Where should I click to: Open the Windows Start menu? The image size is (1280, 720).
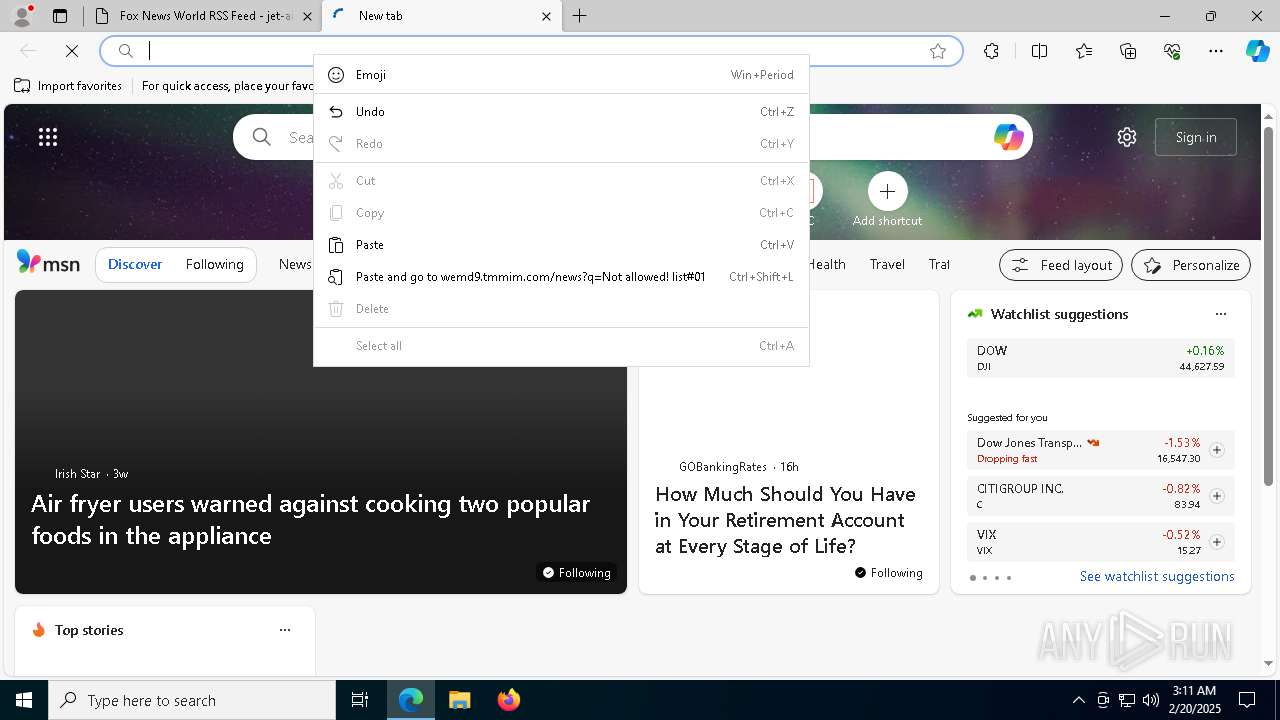click(24, 700)
